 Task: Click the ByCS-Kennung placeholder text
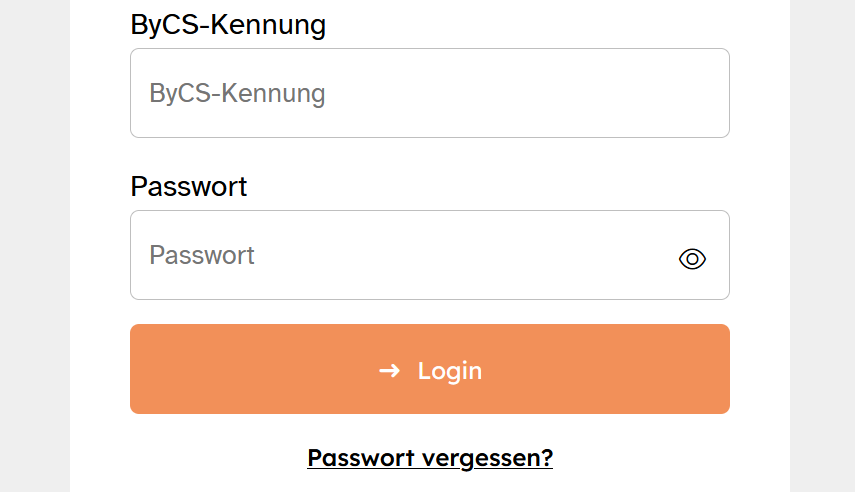click(x=238, y=94)
